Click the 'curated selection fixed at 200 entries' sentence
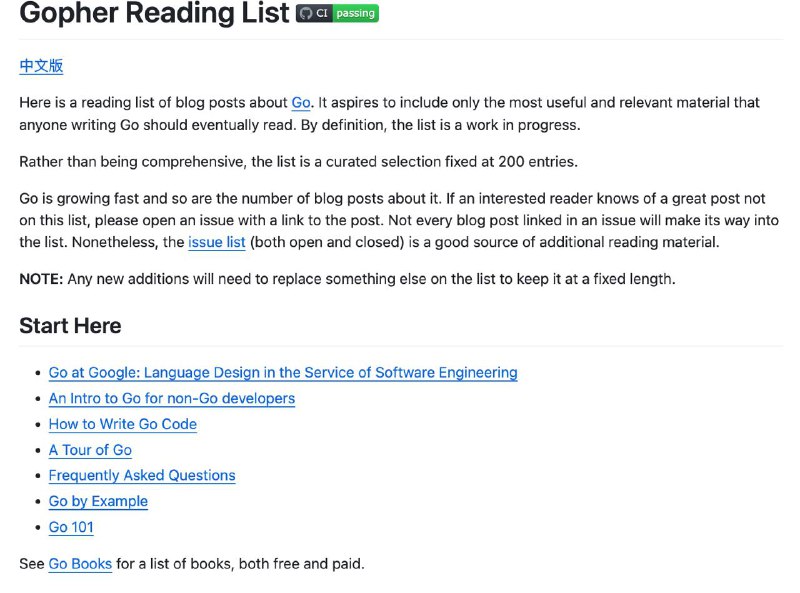The image size is (800, 593). [298, 162]
